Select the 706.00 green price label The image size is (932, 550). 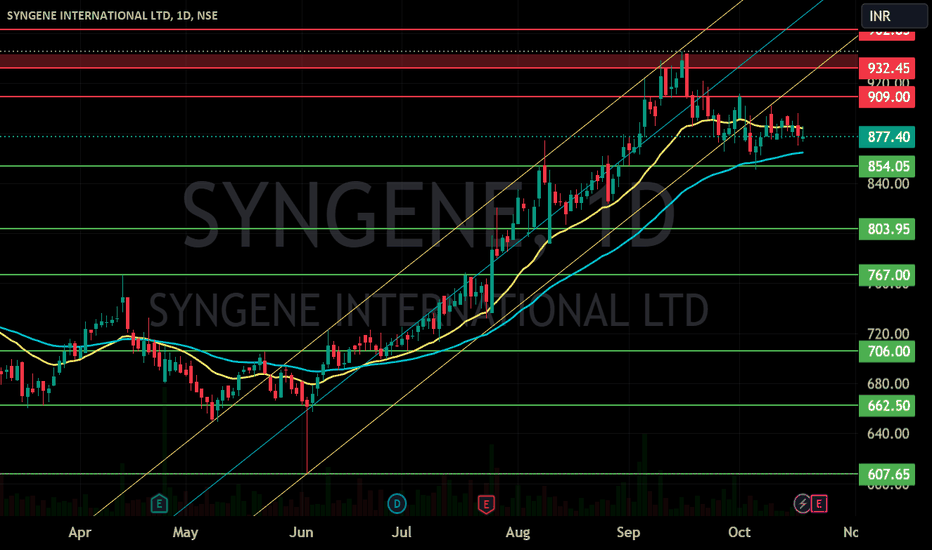[887, 351]
